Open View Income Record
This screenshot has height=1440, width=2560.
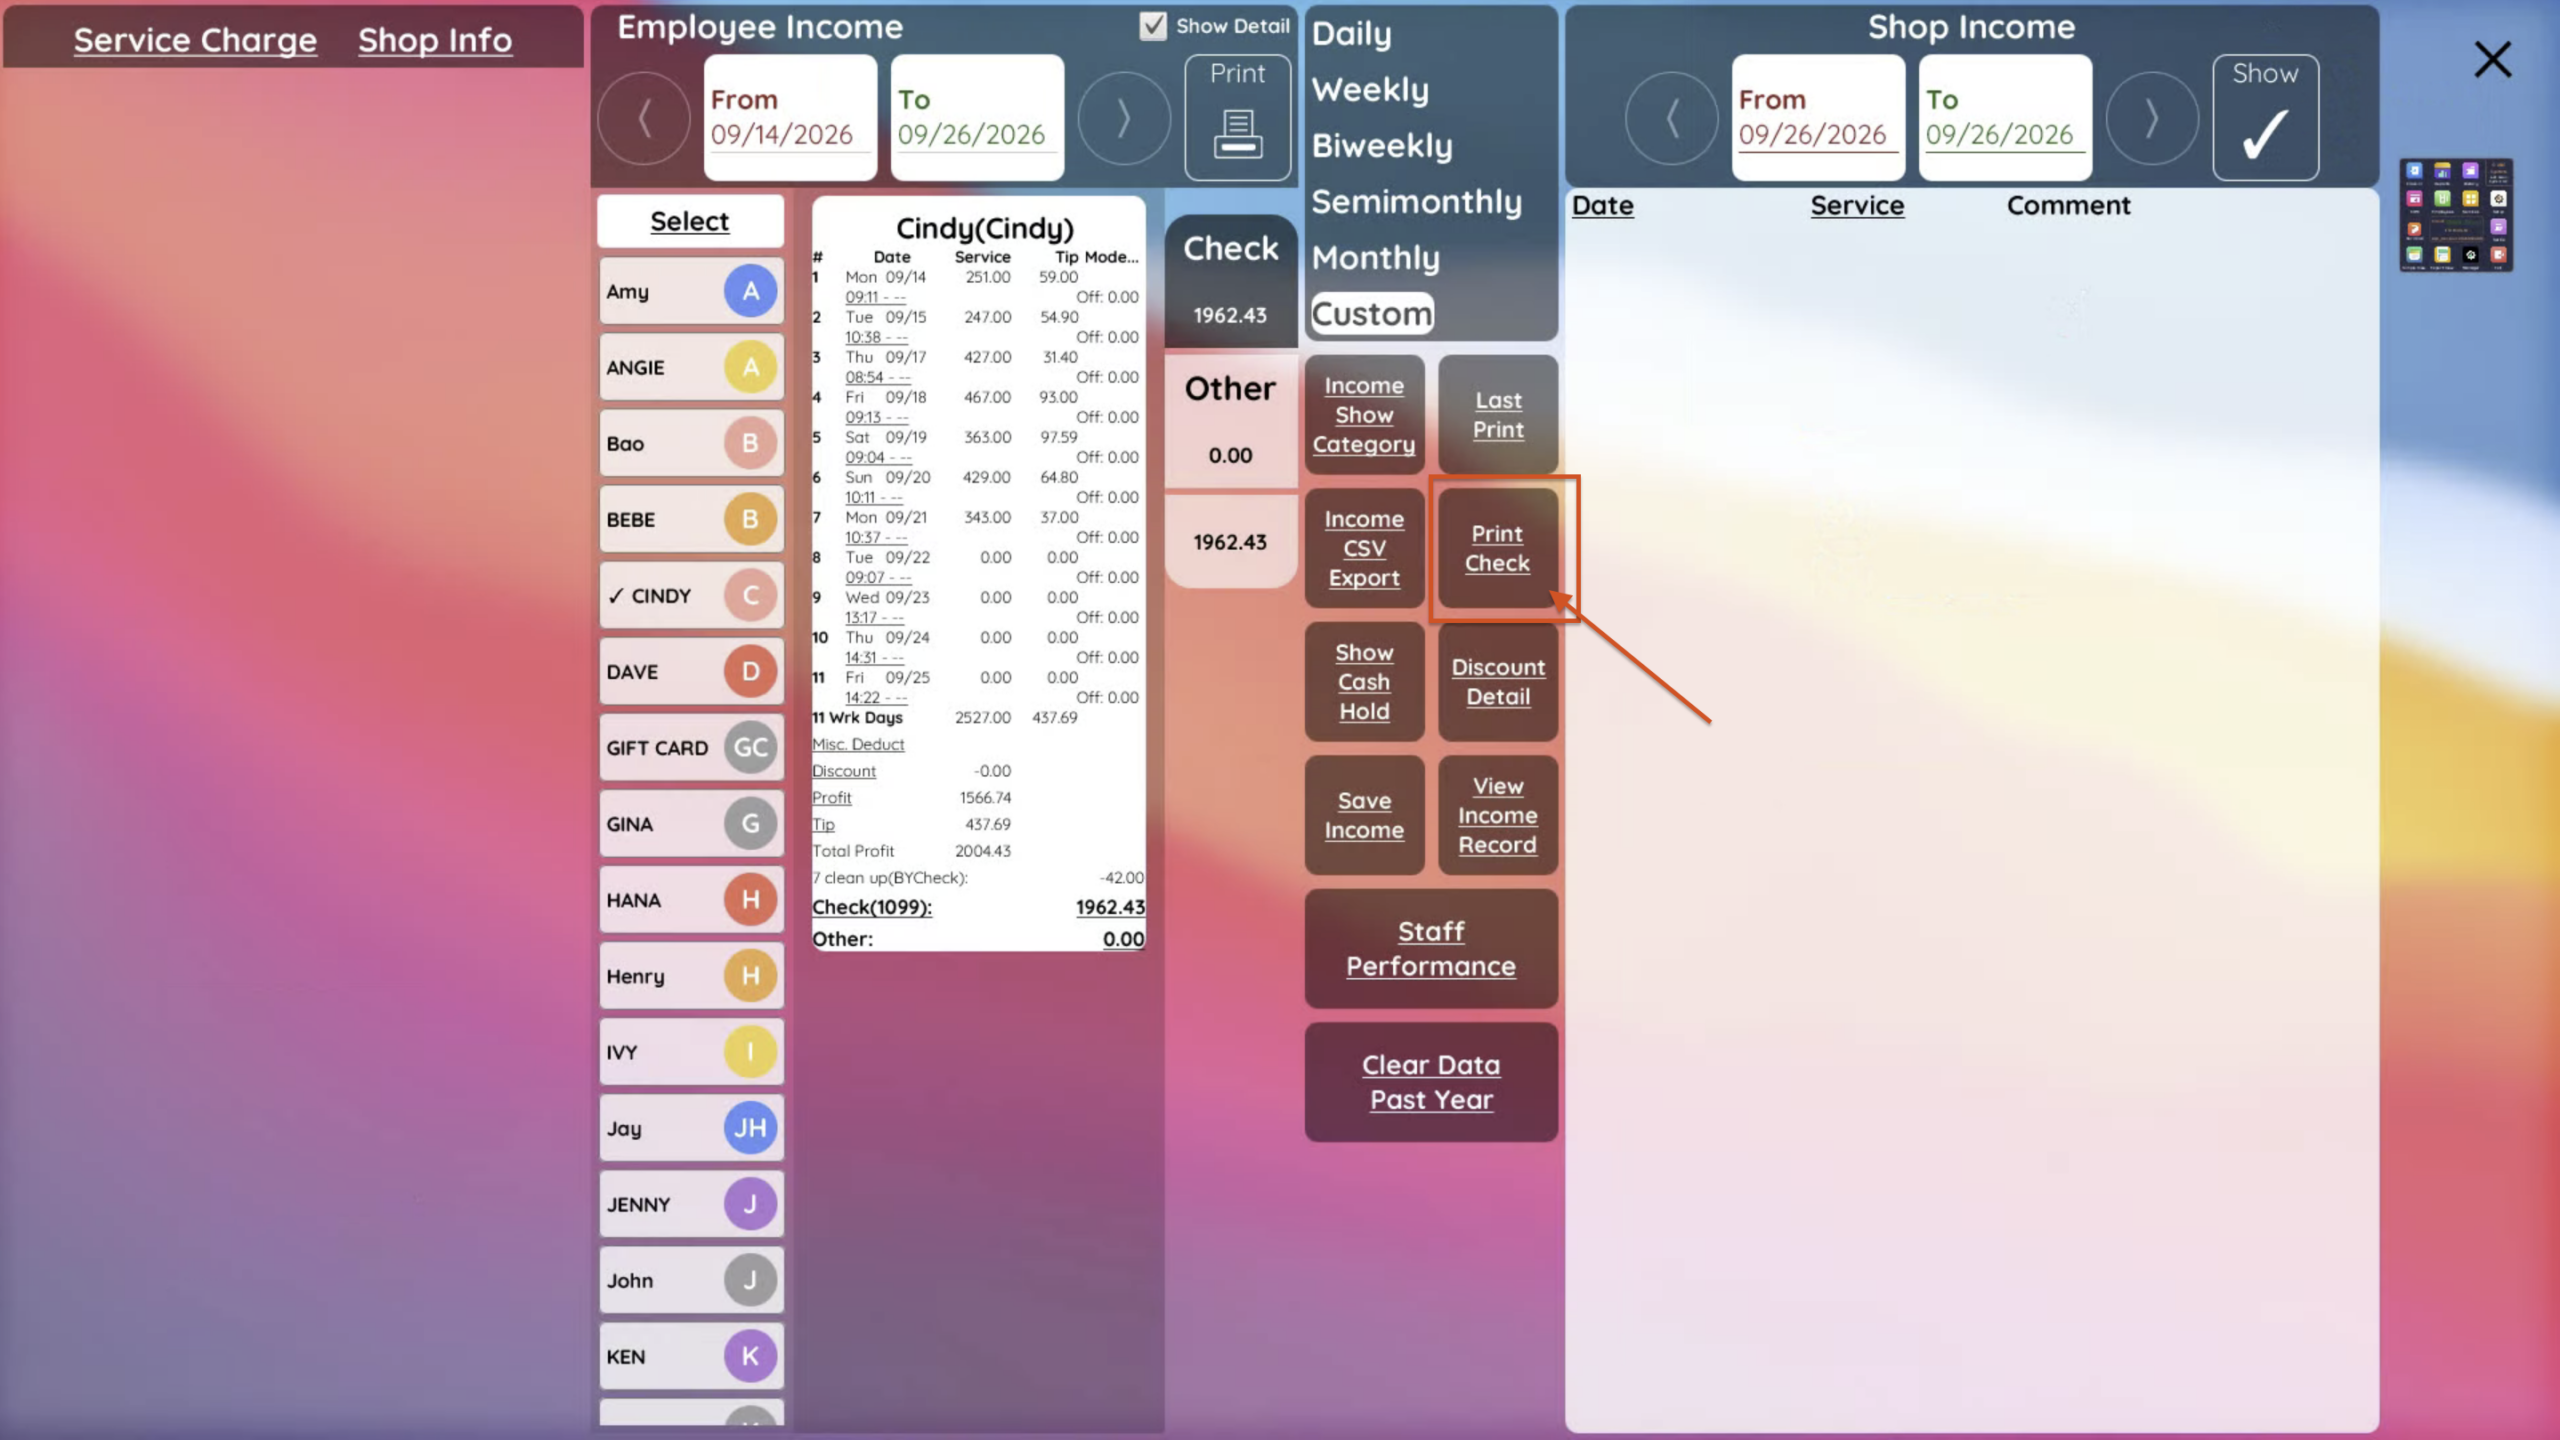tap(1497, 815)
